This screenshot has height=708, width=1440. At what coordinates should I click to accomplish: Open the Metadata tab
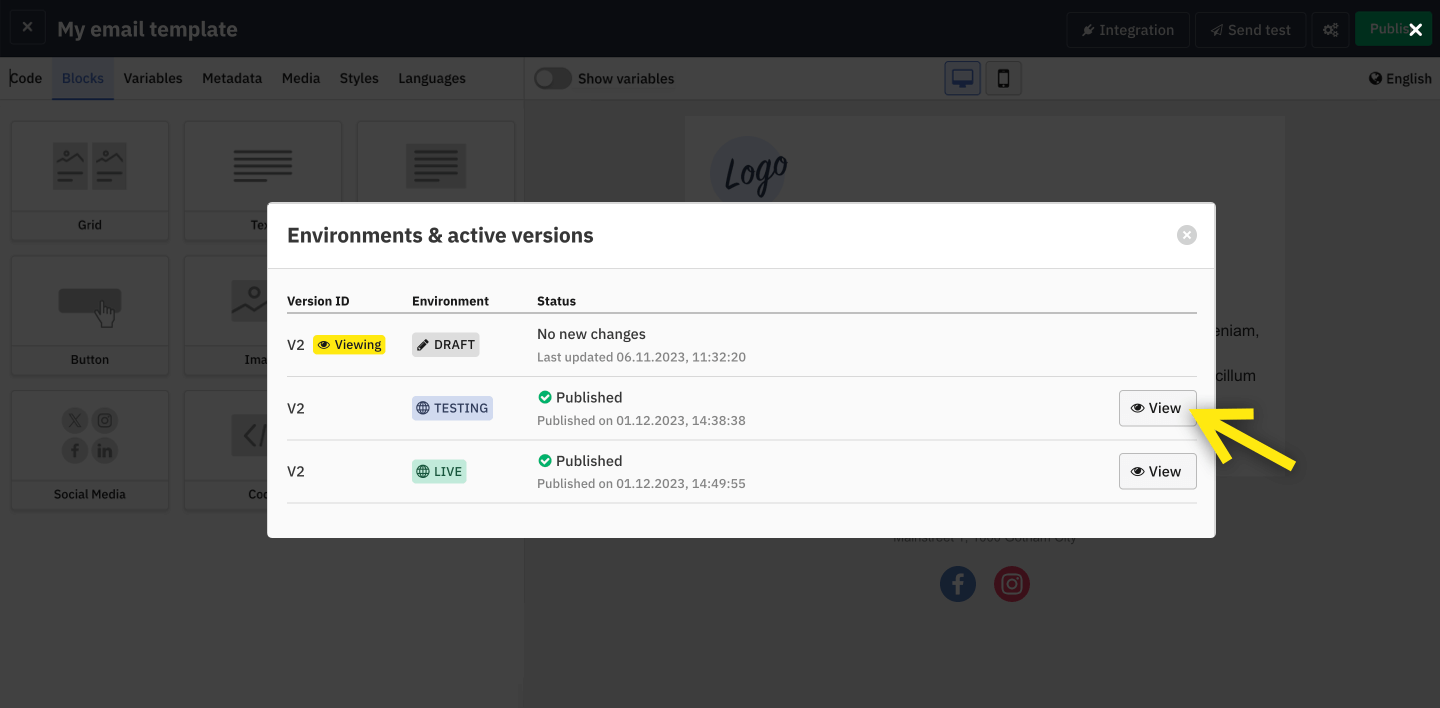pyautogui.click(x=232, y=78)
